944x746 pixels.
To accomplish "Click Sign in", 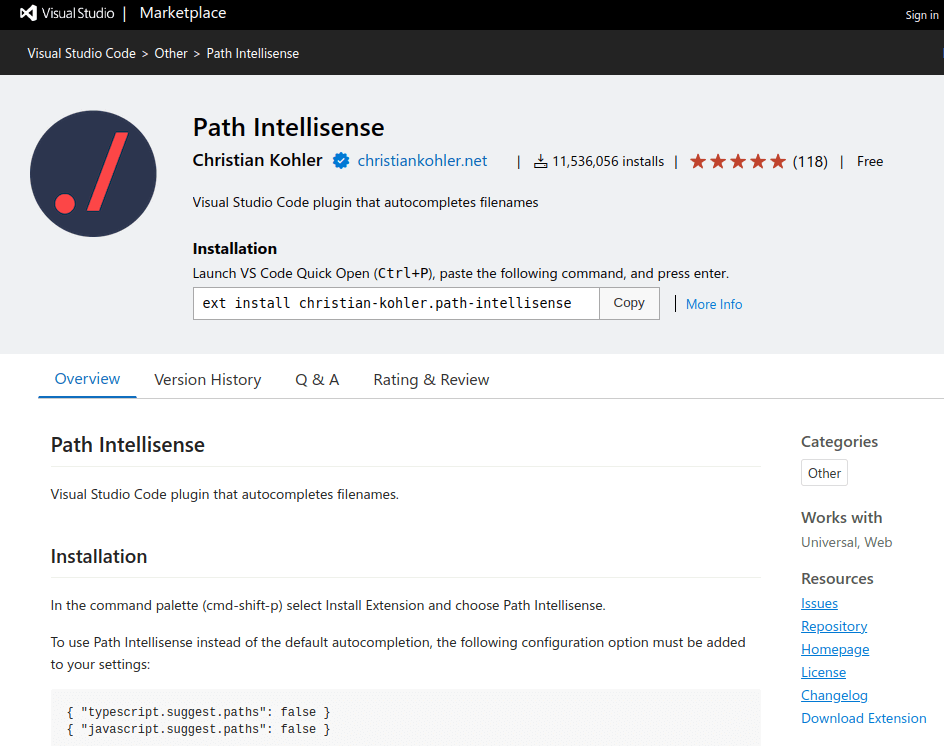I will tap(921, 14).
